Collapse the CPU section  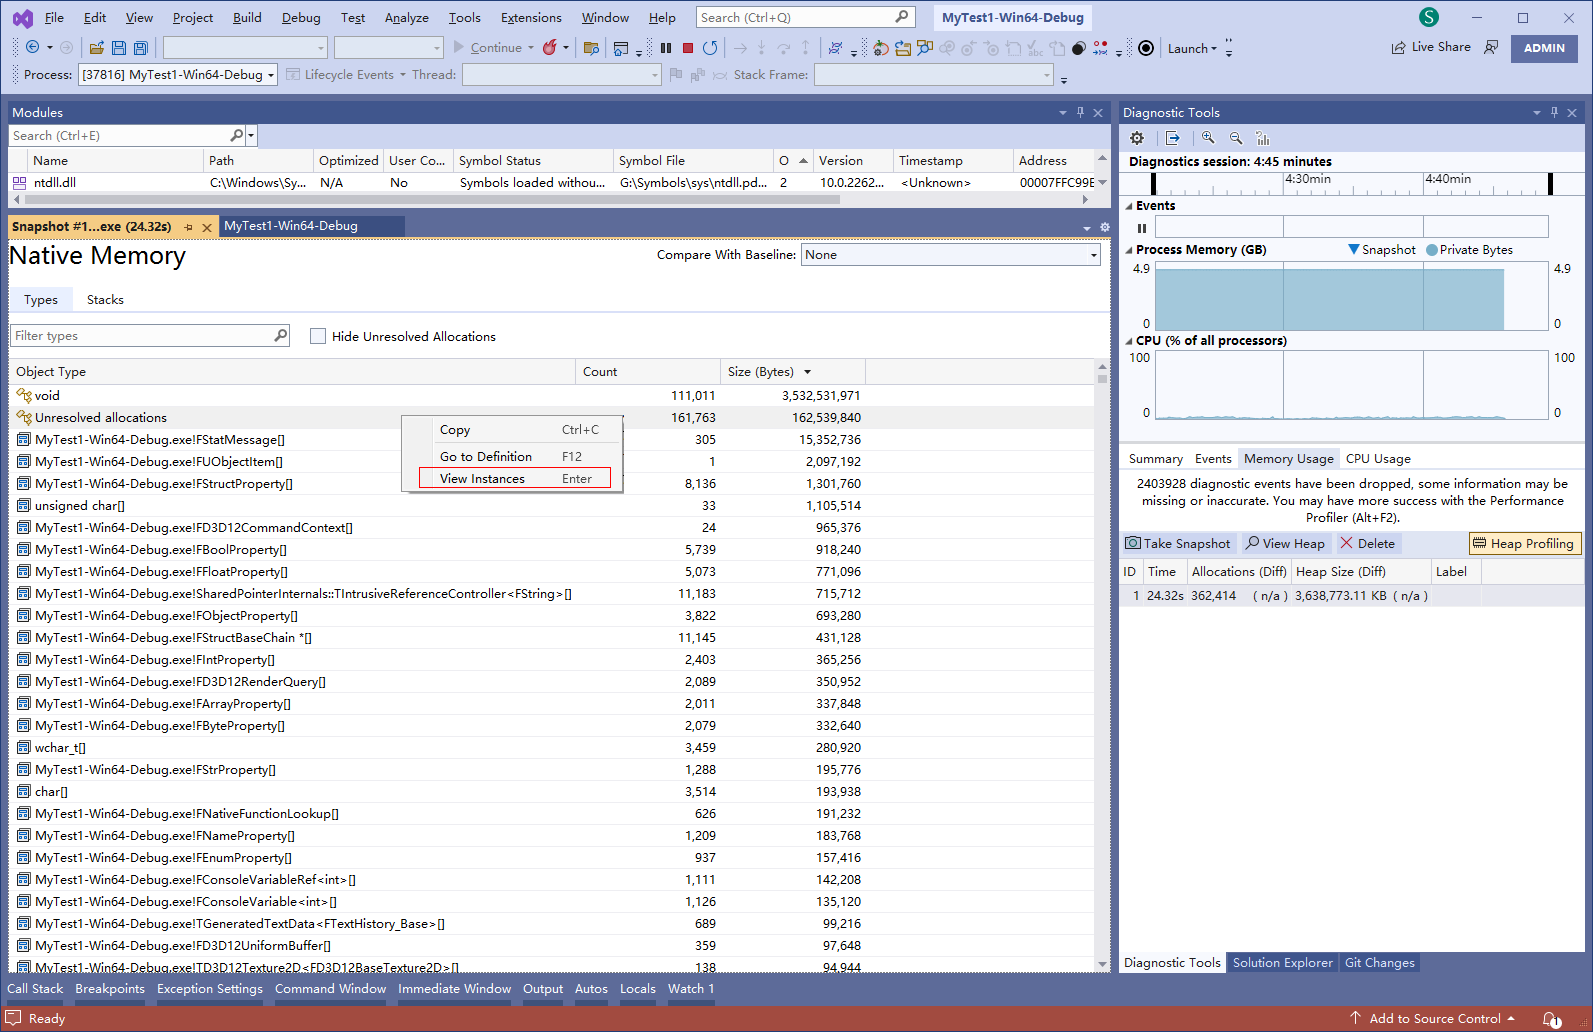1129,341
